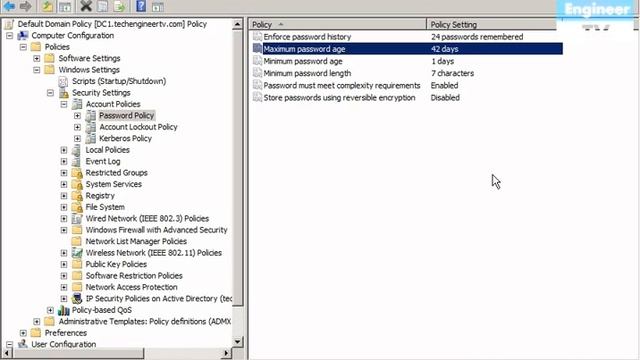640x360 pixels.
Task: Click the Policy-based QoS chart icon
Action: [x=64, y=310]
